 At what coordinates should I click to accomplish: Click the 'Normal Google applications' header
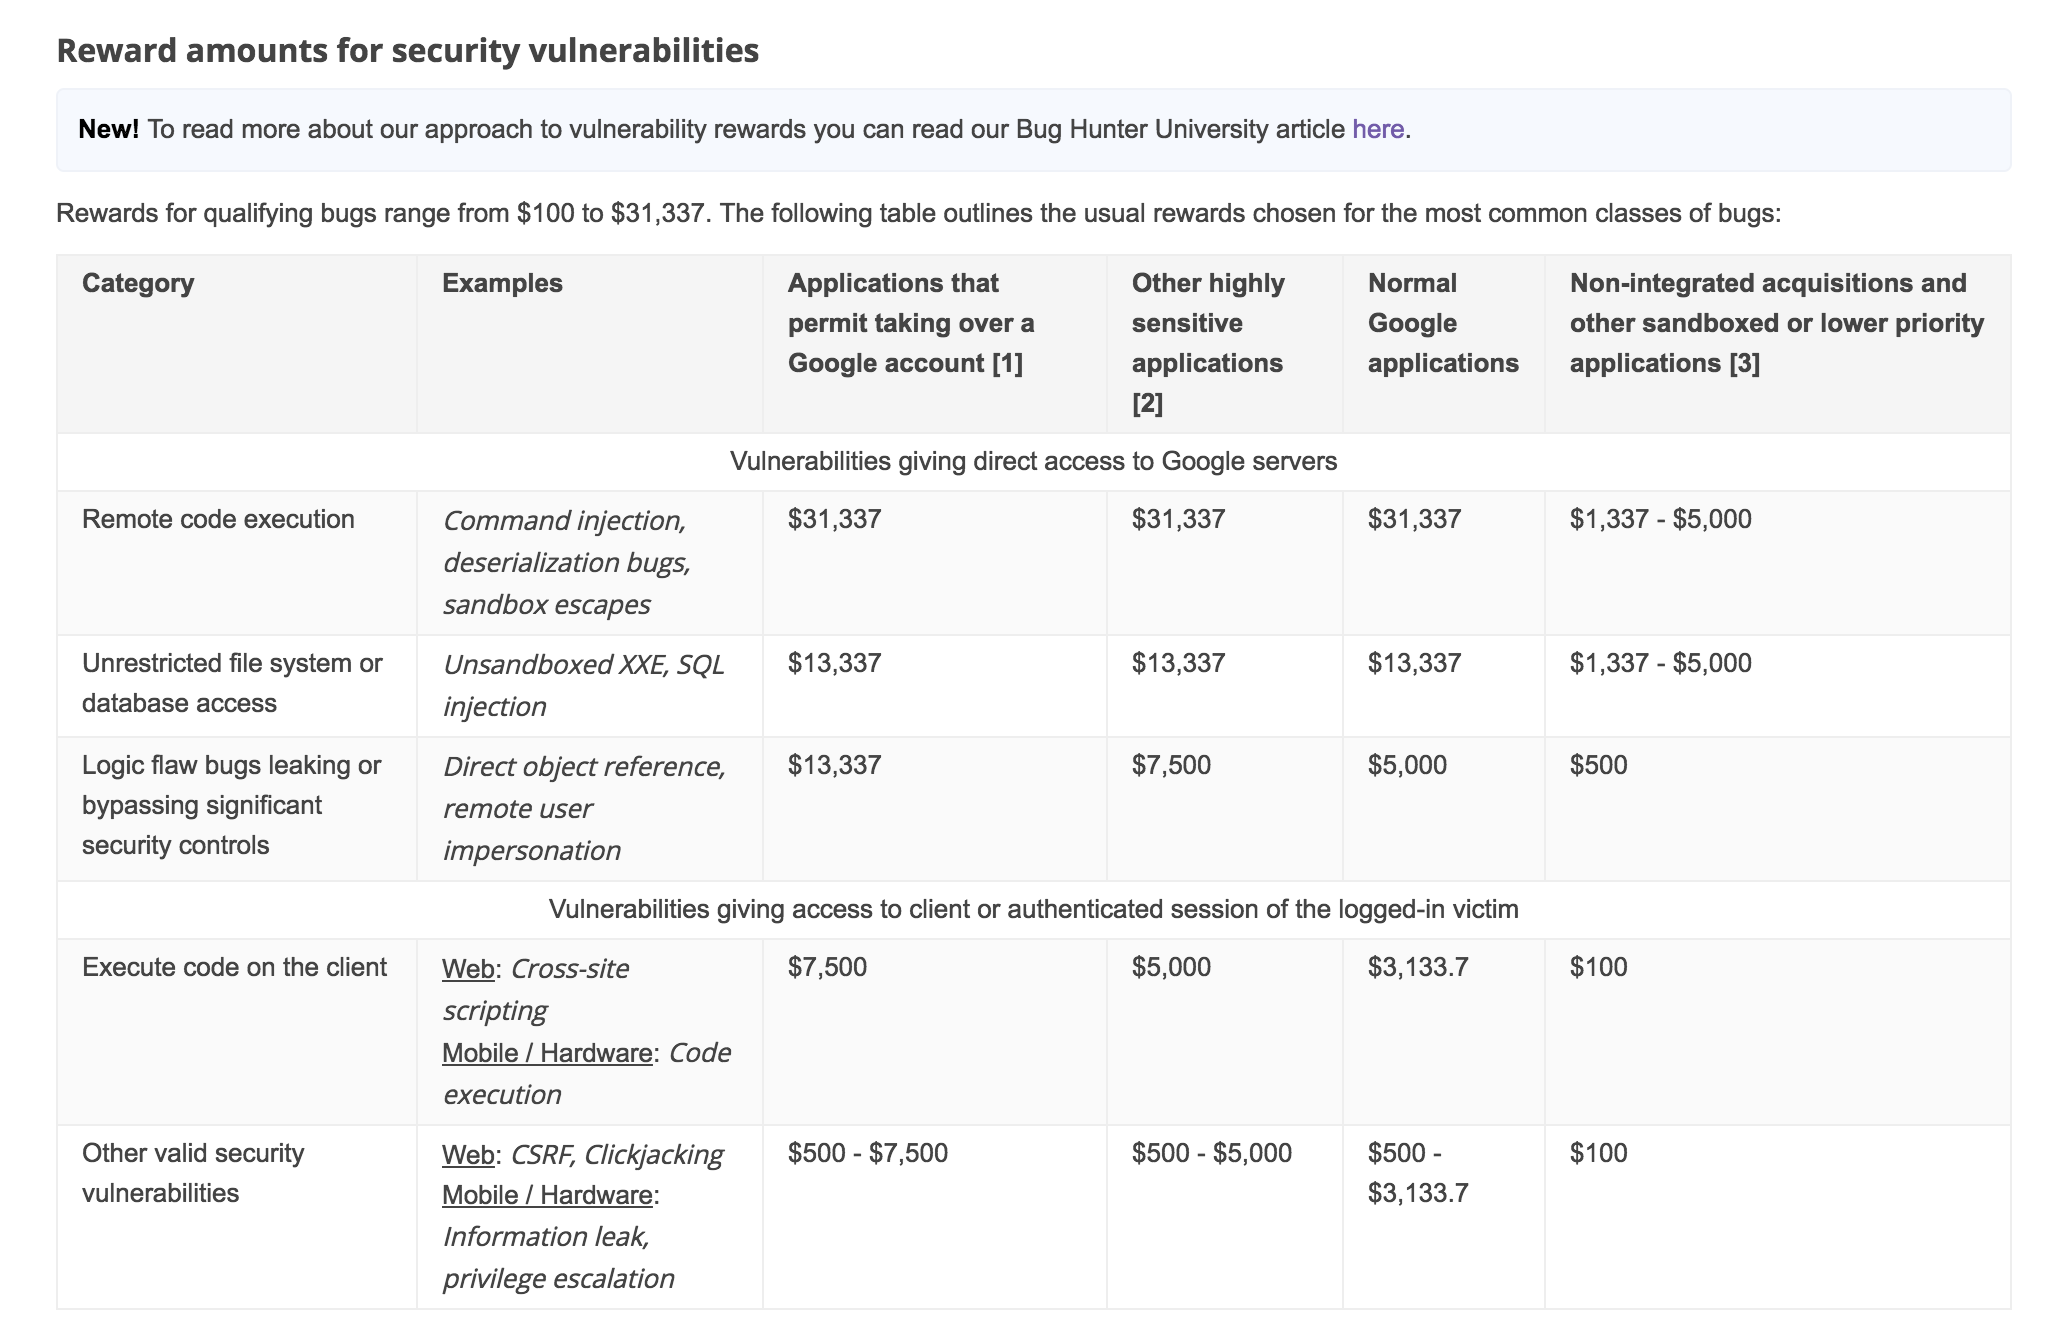click(1442, 323)
